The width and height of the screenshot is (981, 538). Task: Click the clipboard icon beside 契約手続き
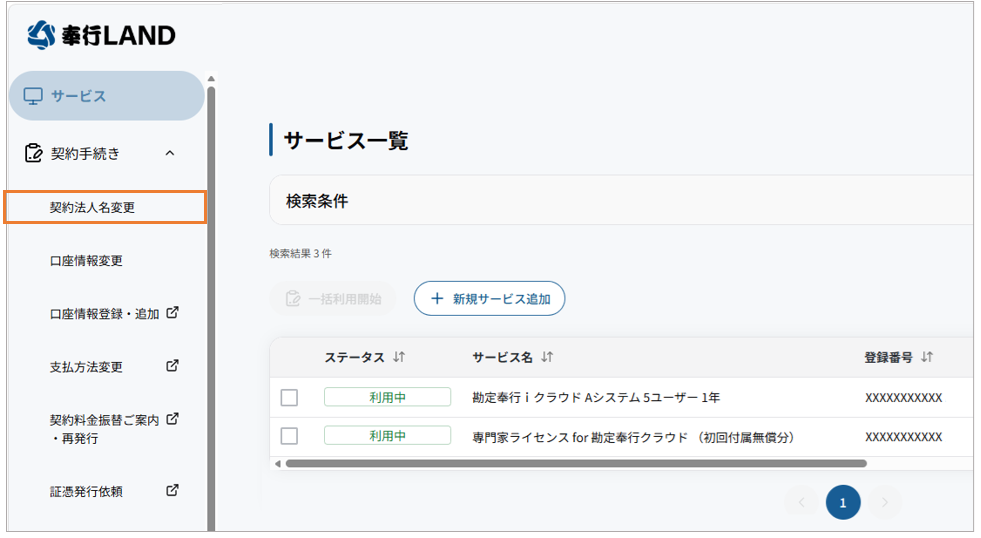pyautogui.click(x=33, y=153)
